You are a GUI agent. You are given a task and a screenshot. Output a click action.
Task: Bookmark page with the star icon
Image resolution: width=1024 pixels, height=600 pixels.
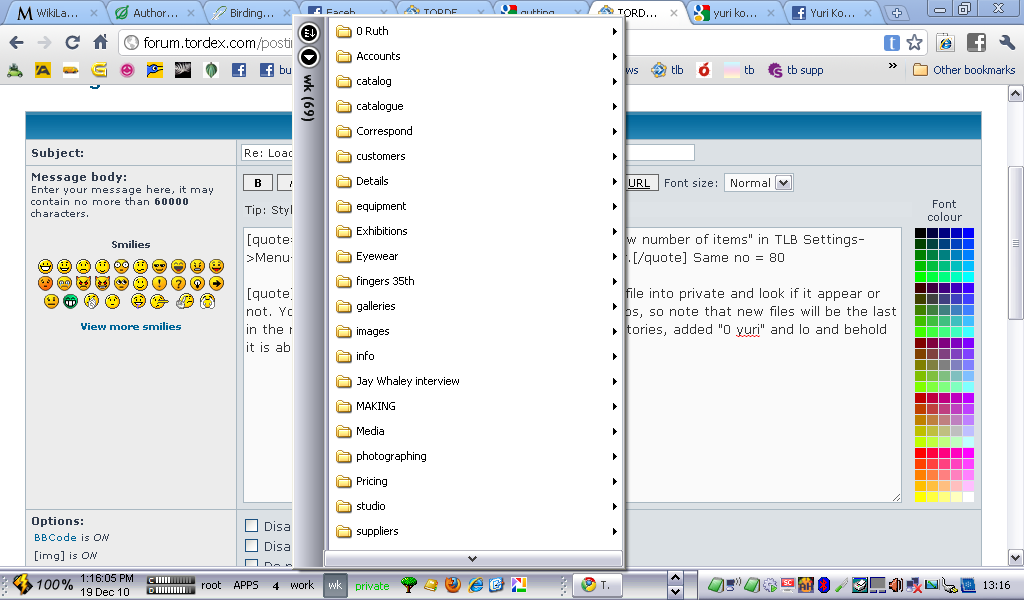[914, 43]
